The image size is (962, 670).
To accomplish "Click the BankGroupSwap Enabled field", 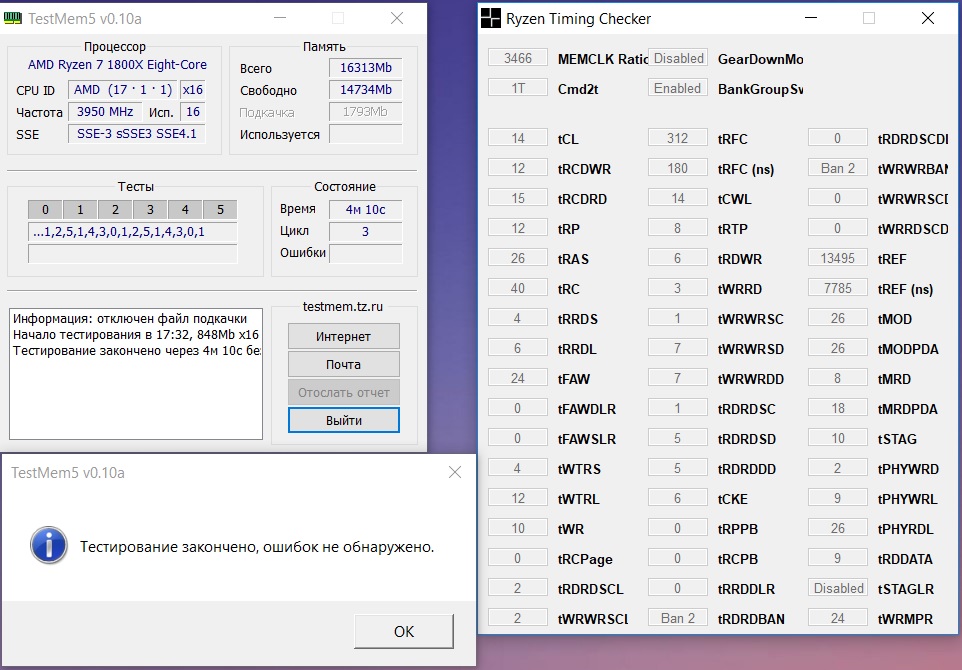I will [678, 88].
